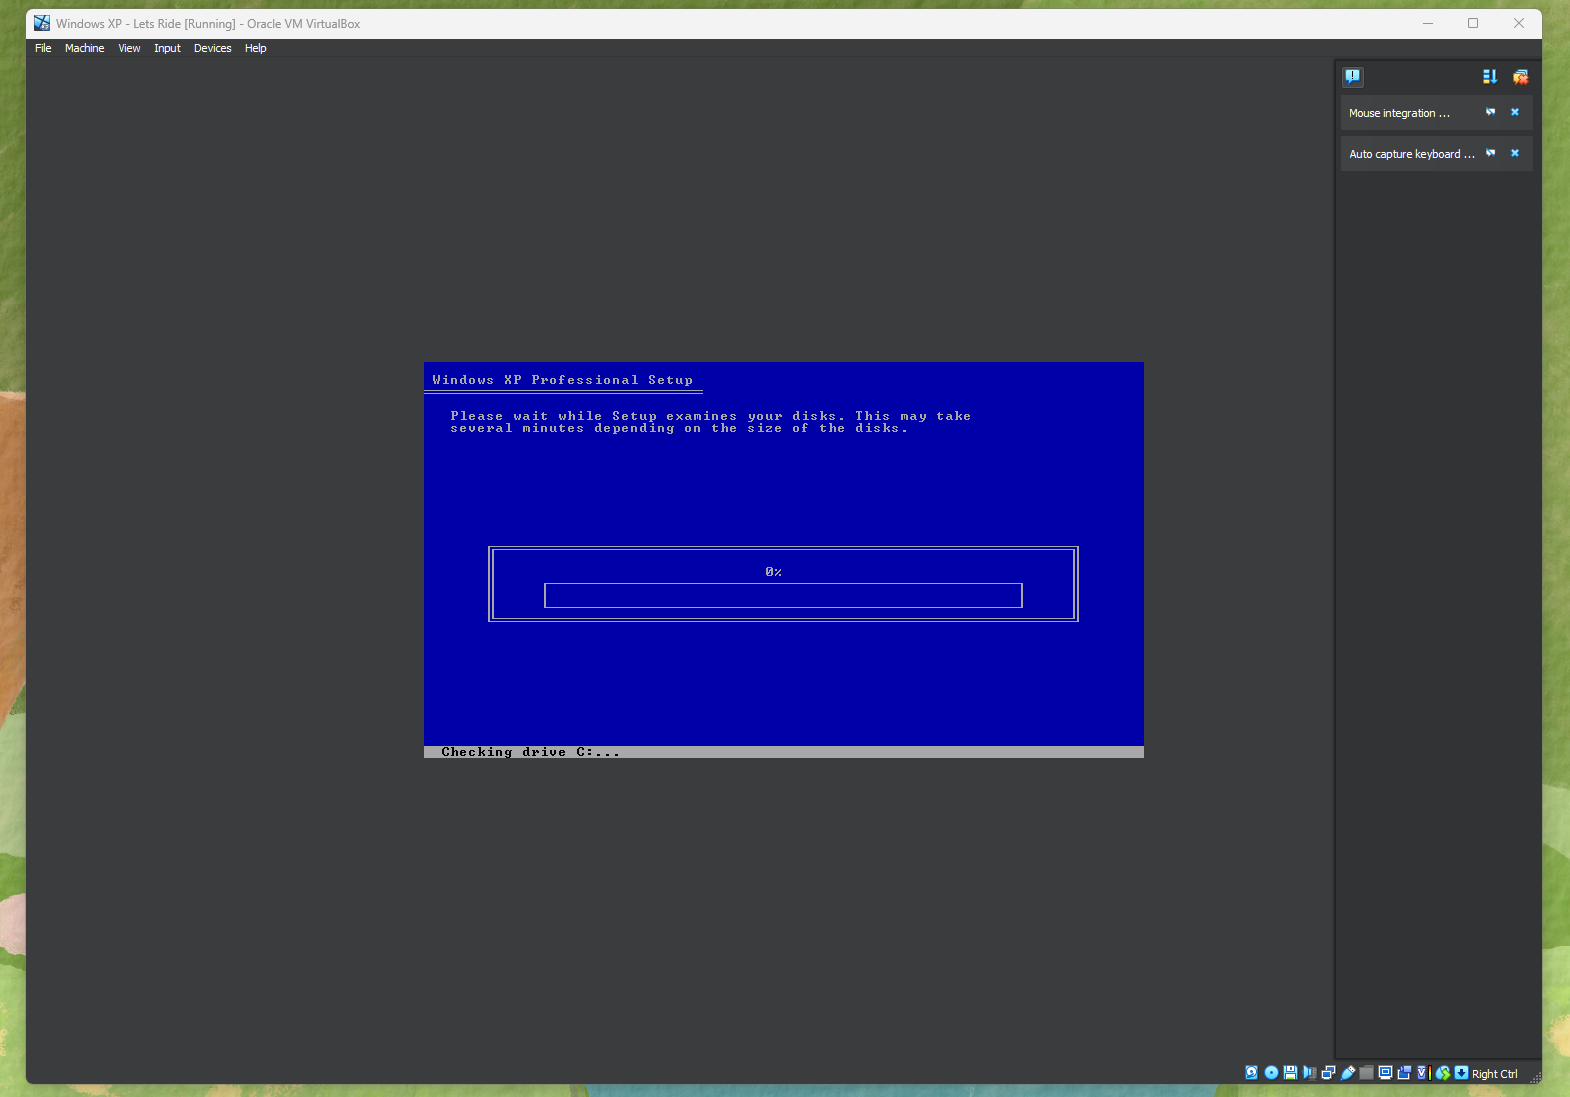This screenshot has width=1570, height=1097.
Task: Click don't-show-again icon for Auto capture keyboard
Action: coord(1490,153)
